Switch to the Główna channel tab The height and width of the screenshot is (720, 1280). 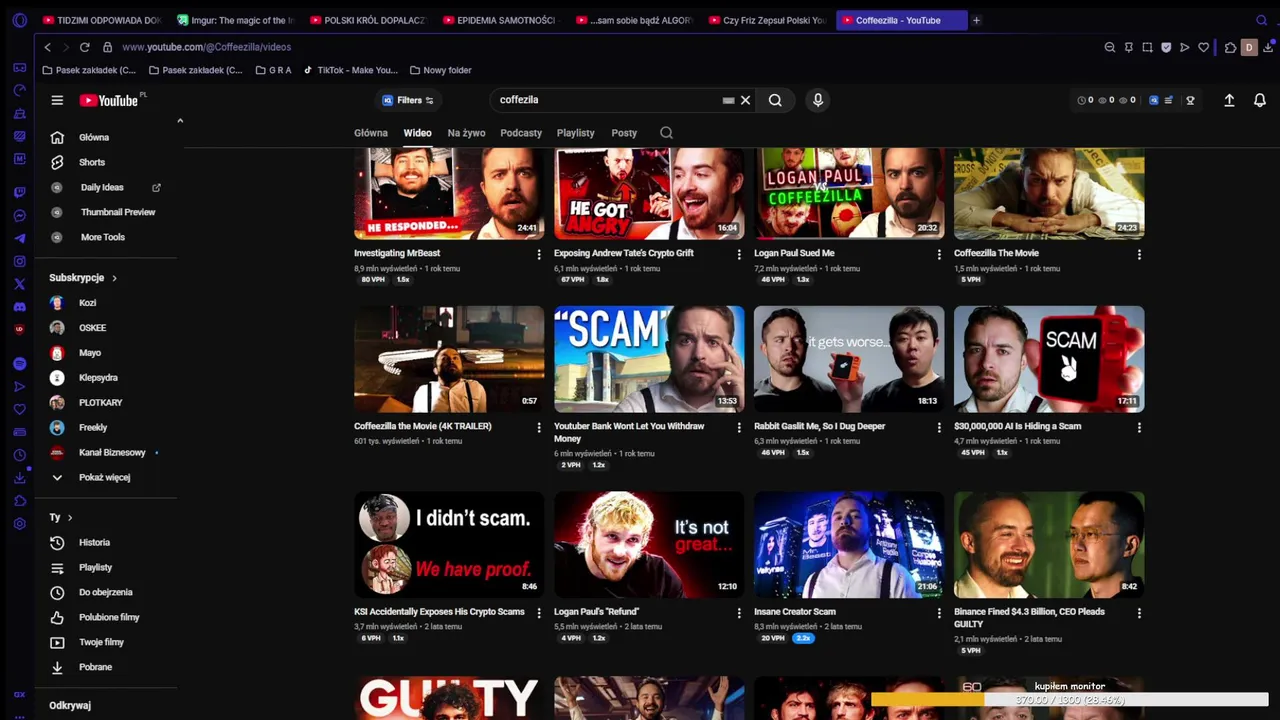(370, 133)
